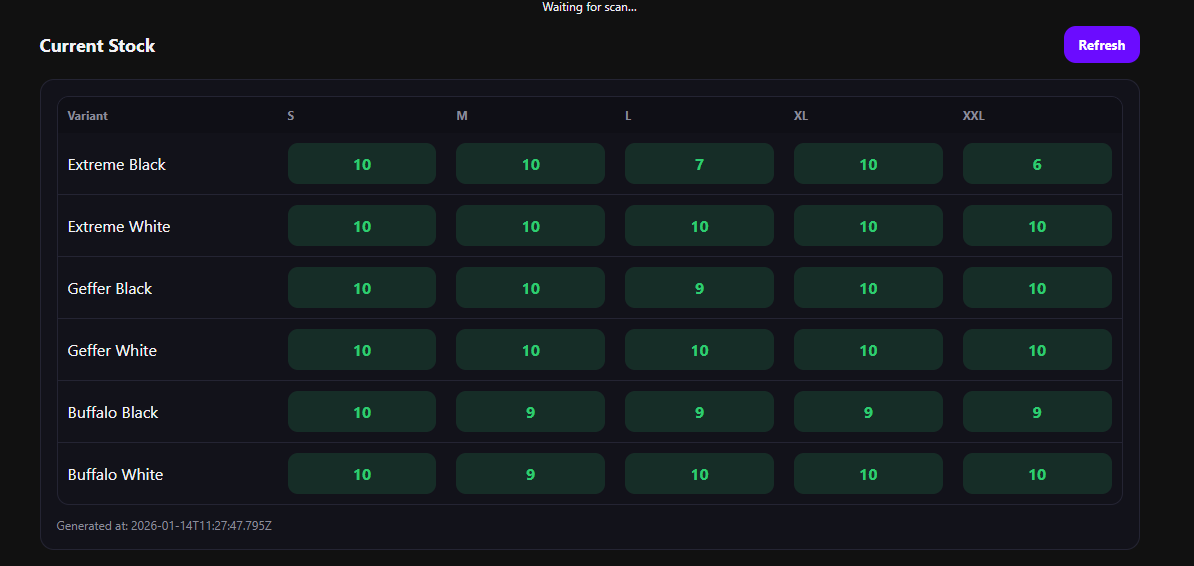This screenshot has width=1194, height=566.
Task: Click the Buffalo White size M cell showing 9
Action: 531,474
